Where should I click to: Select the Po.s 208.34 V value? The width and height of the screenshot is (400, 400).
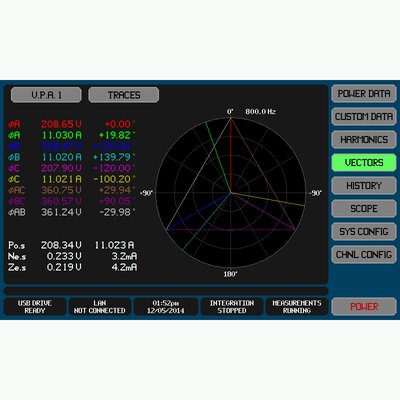pos(61,245)
